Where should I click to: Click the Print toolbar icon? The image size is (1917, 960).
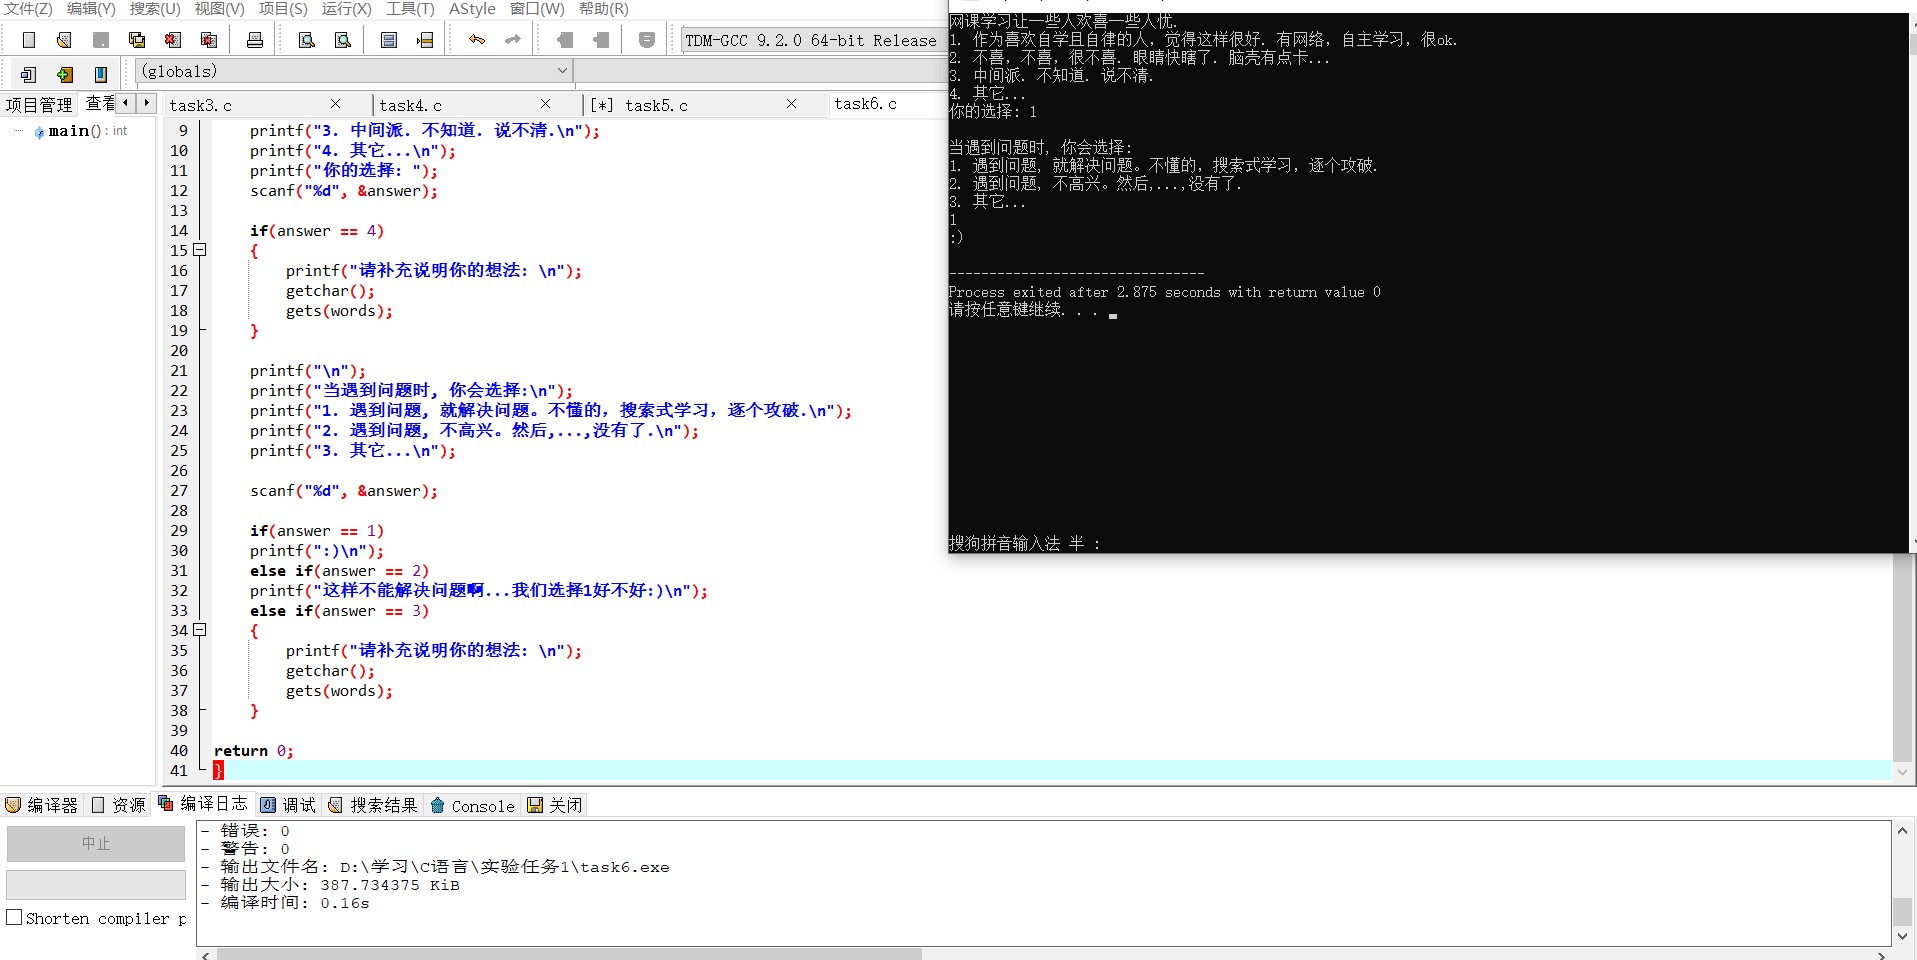254,40
